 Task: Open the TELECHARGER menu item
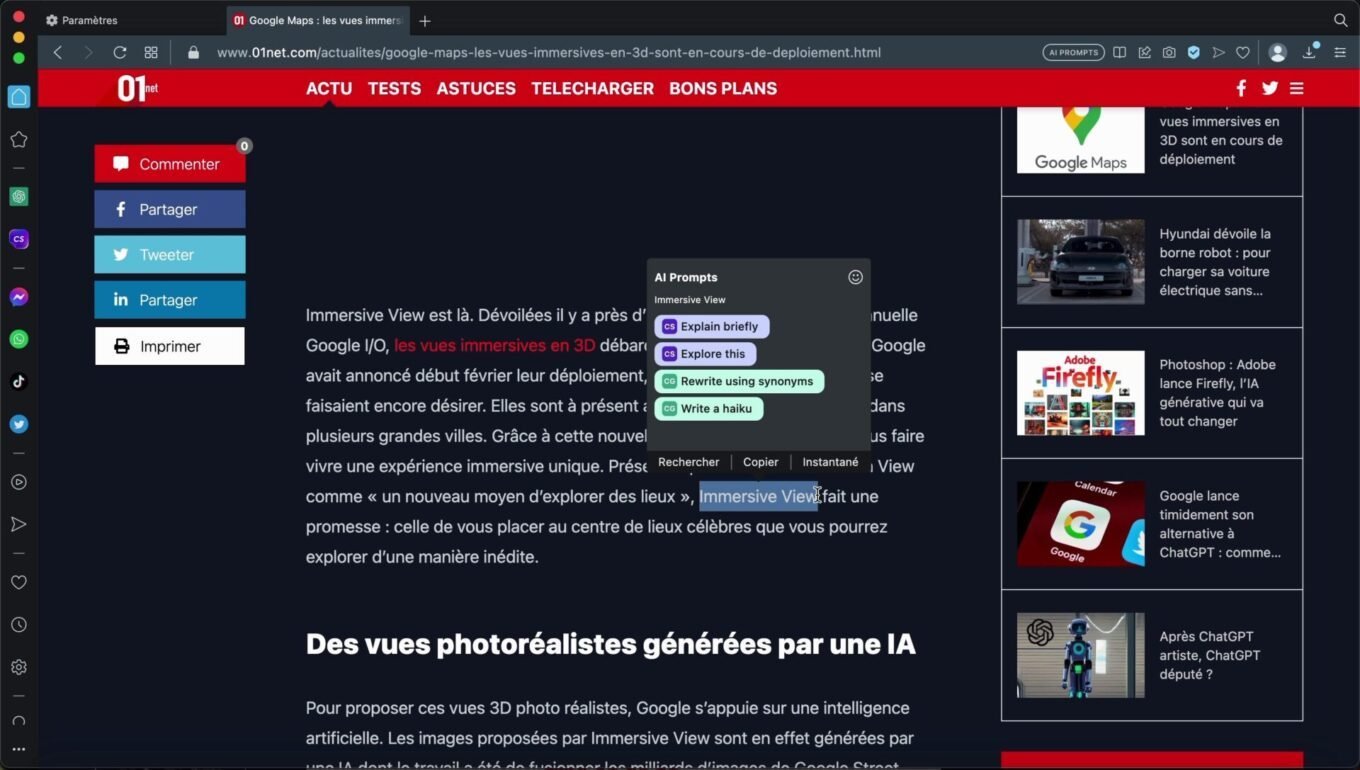592,88
